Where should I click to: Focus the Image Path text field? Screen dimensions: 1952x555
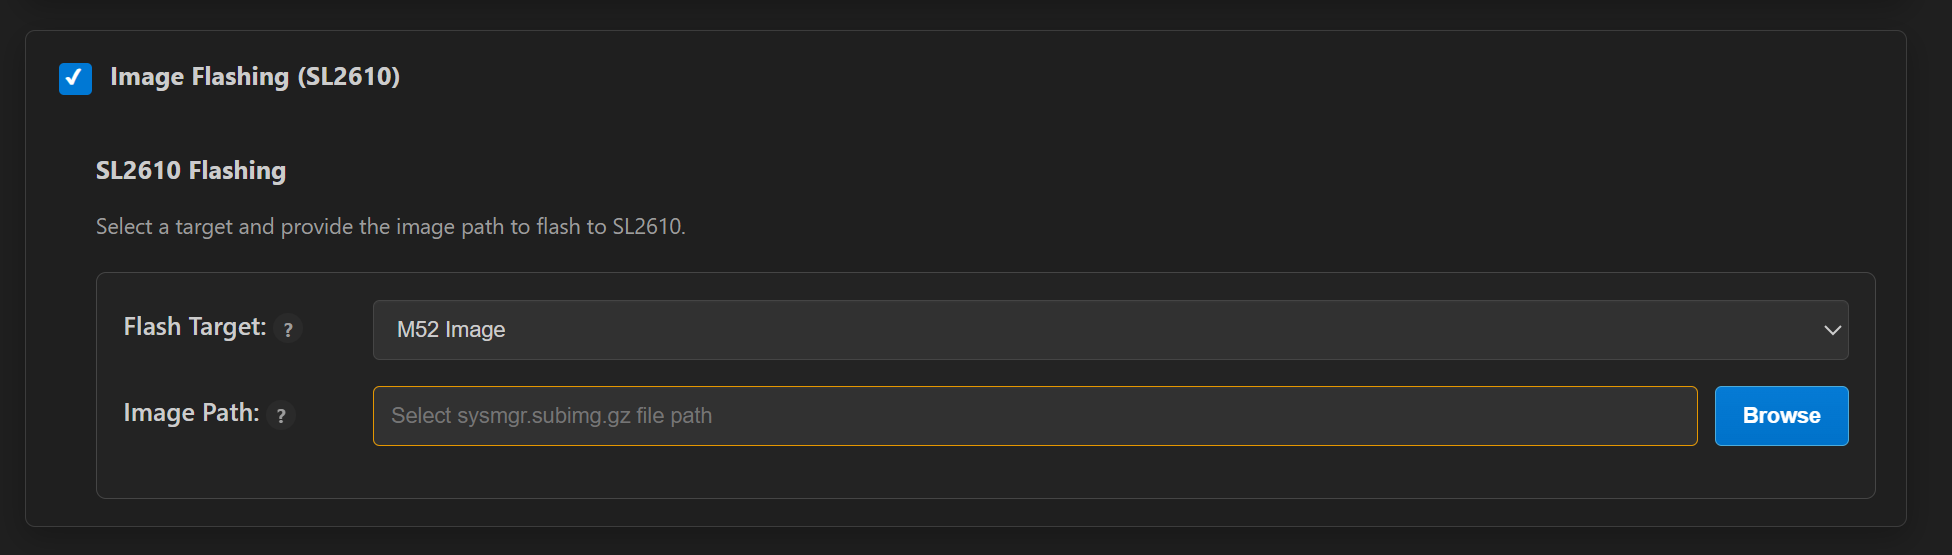pyautogui.click(x=1034, y=416)
